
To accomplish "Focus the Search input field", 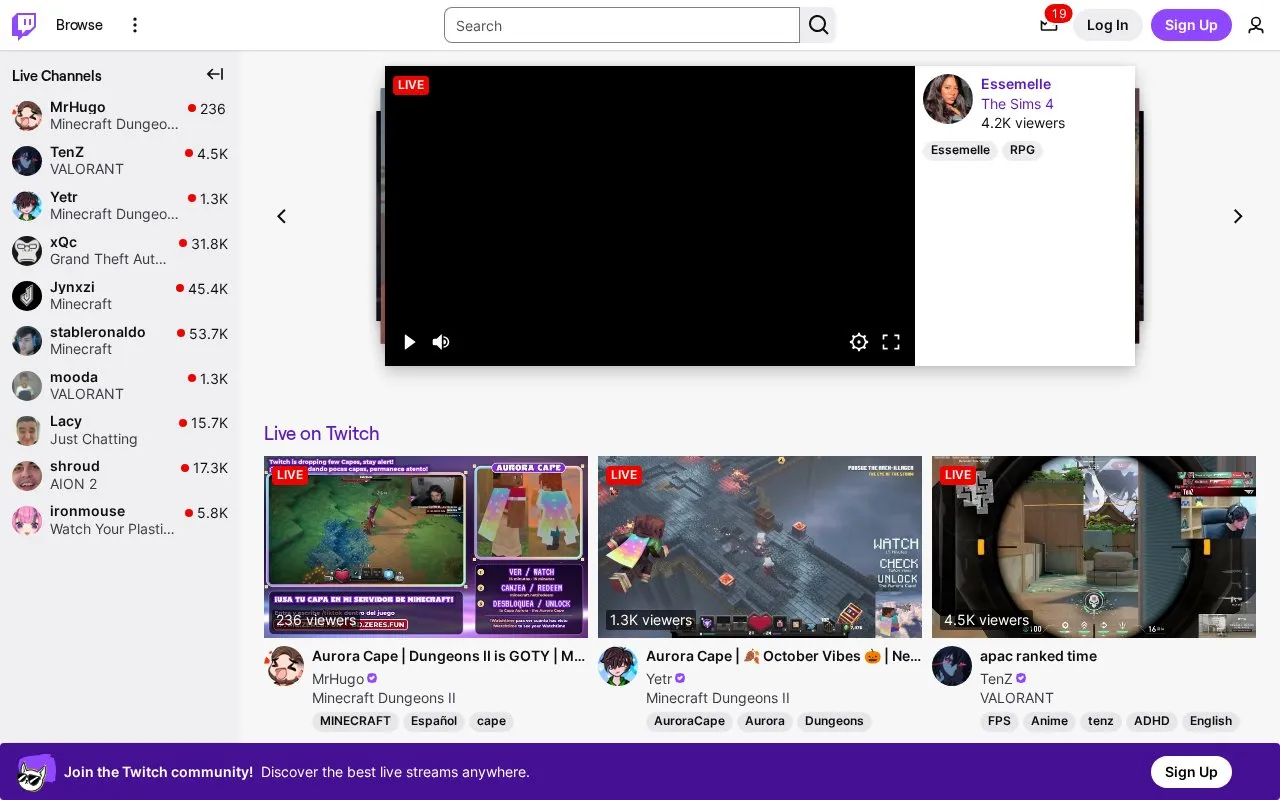I will (622, 25).
